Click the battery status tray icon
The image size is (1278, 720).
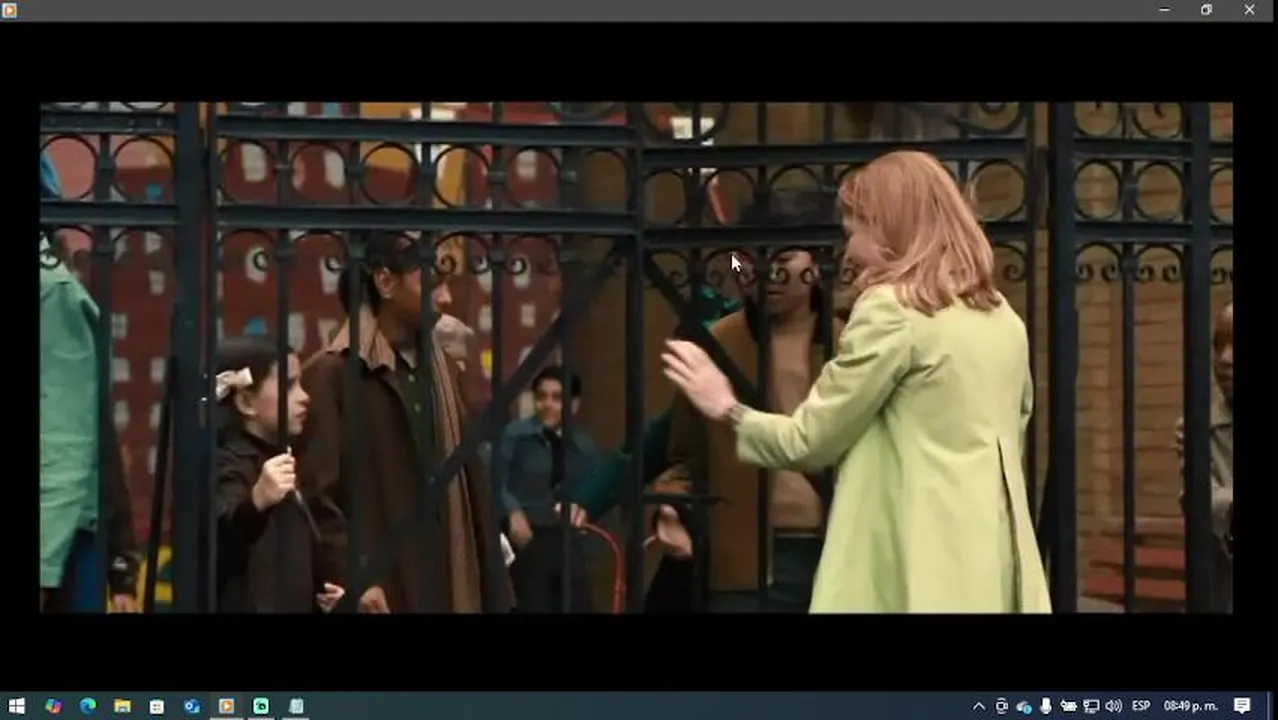coord(1069,706)
